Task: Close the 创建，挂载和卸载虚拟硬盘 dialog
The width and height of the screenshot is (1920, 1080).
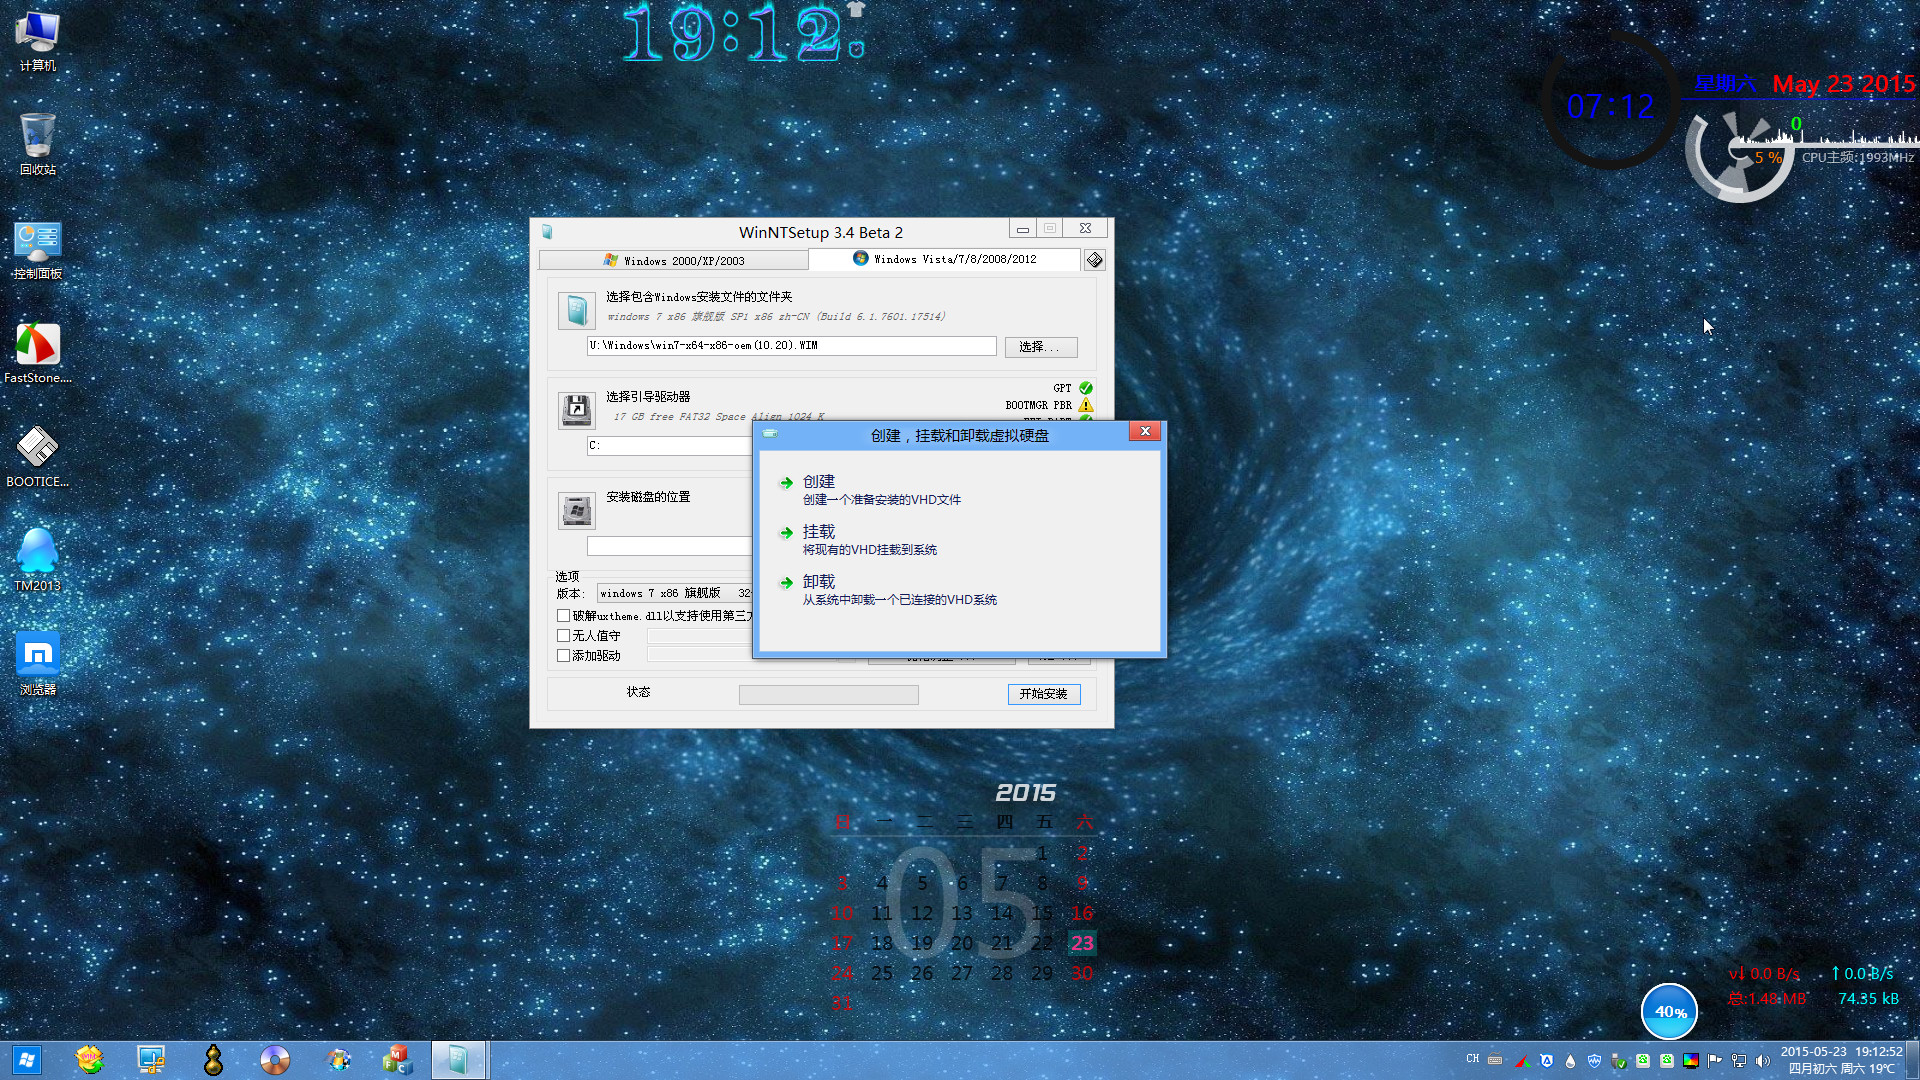Action: [x=1145, y=431]
